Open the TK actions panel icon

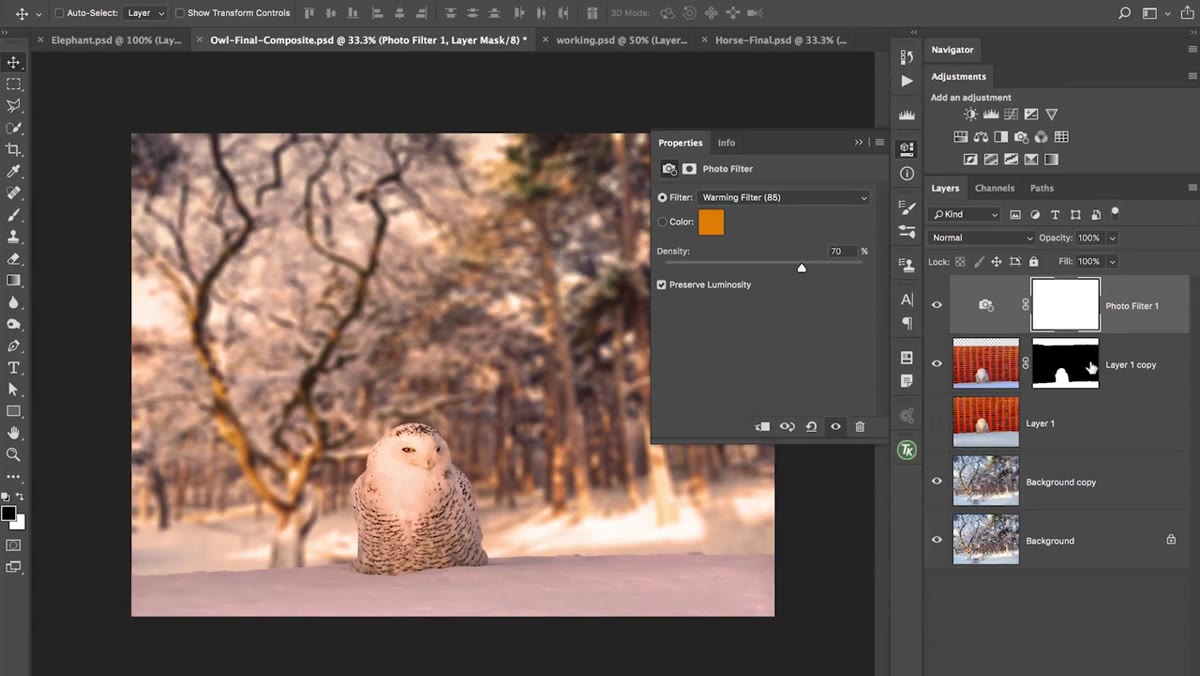(907, 451)
